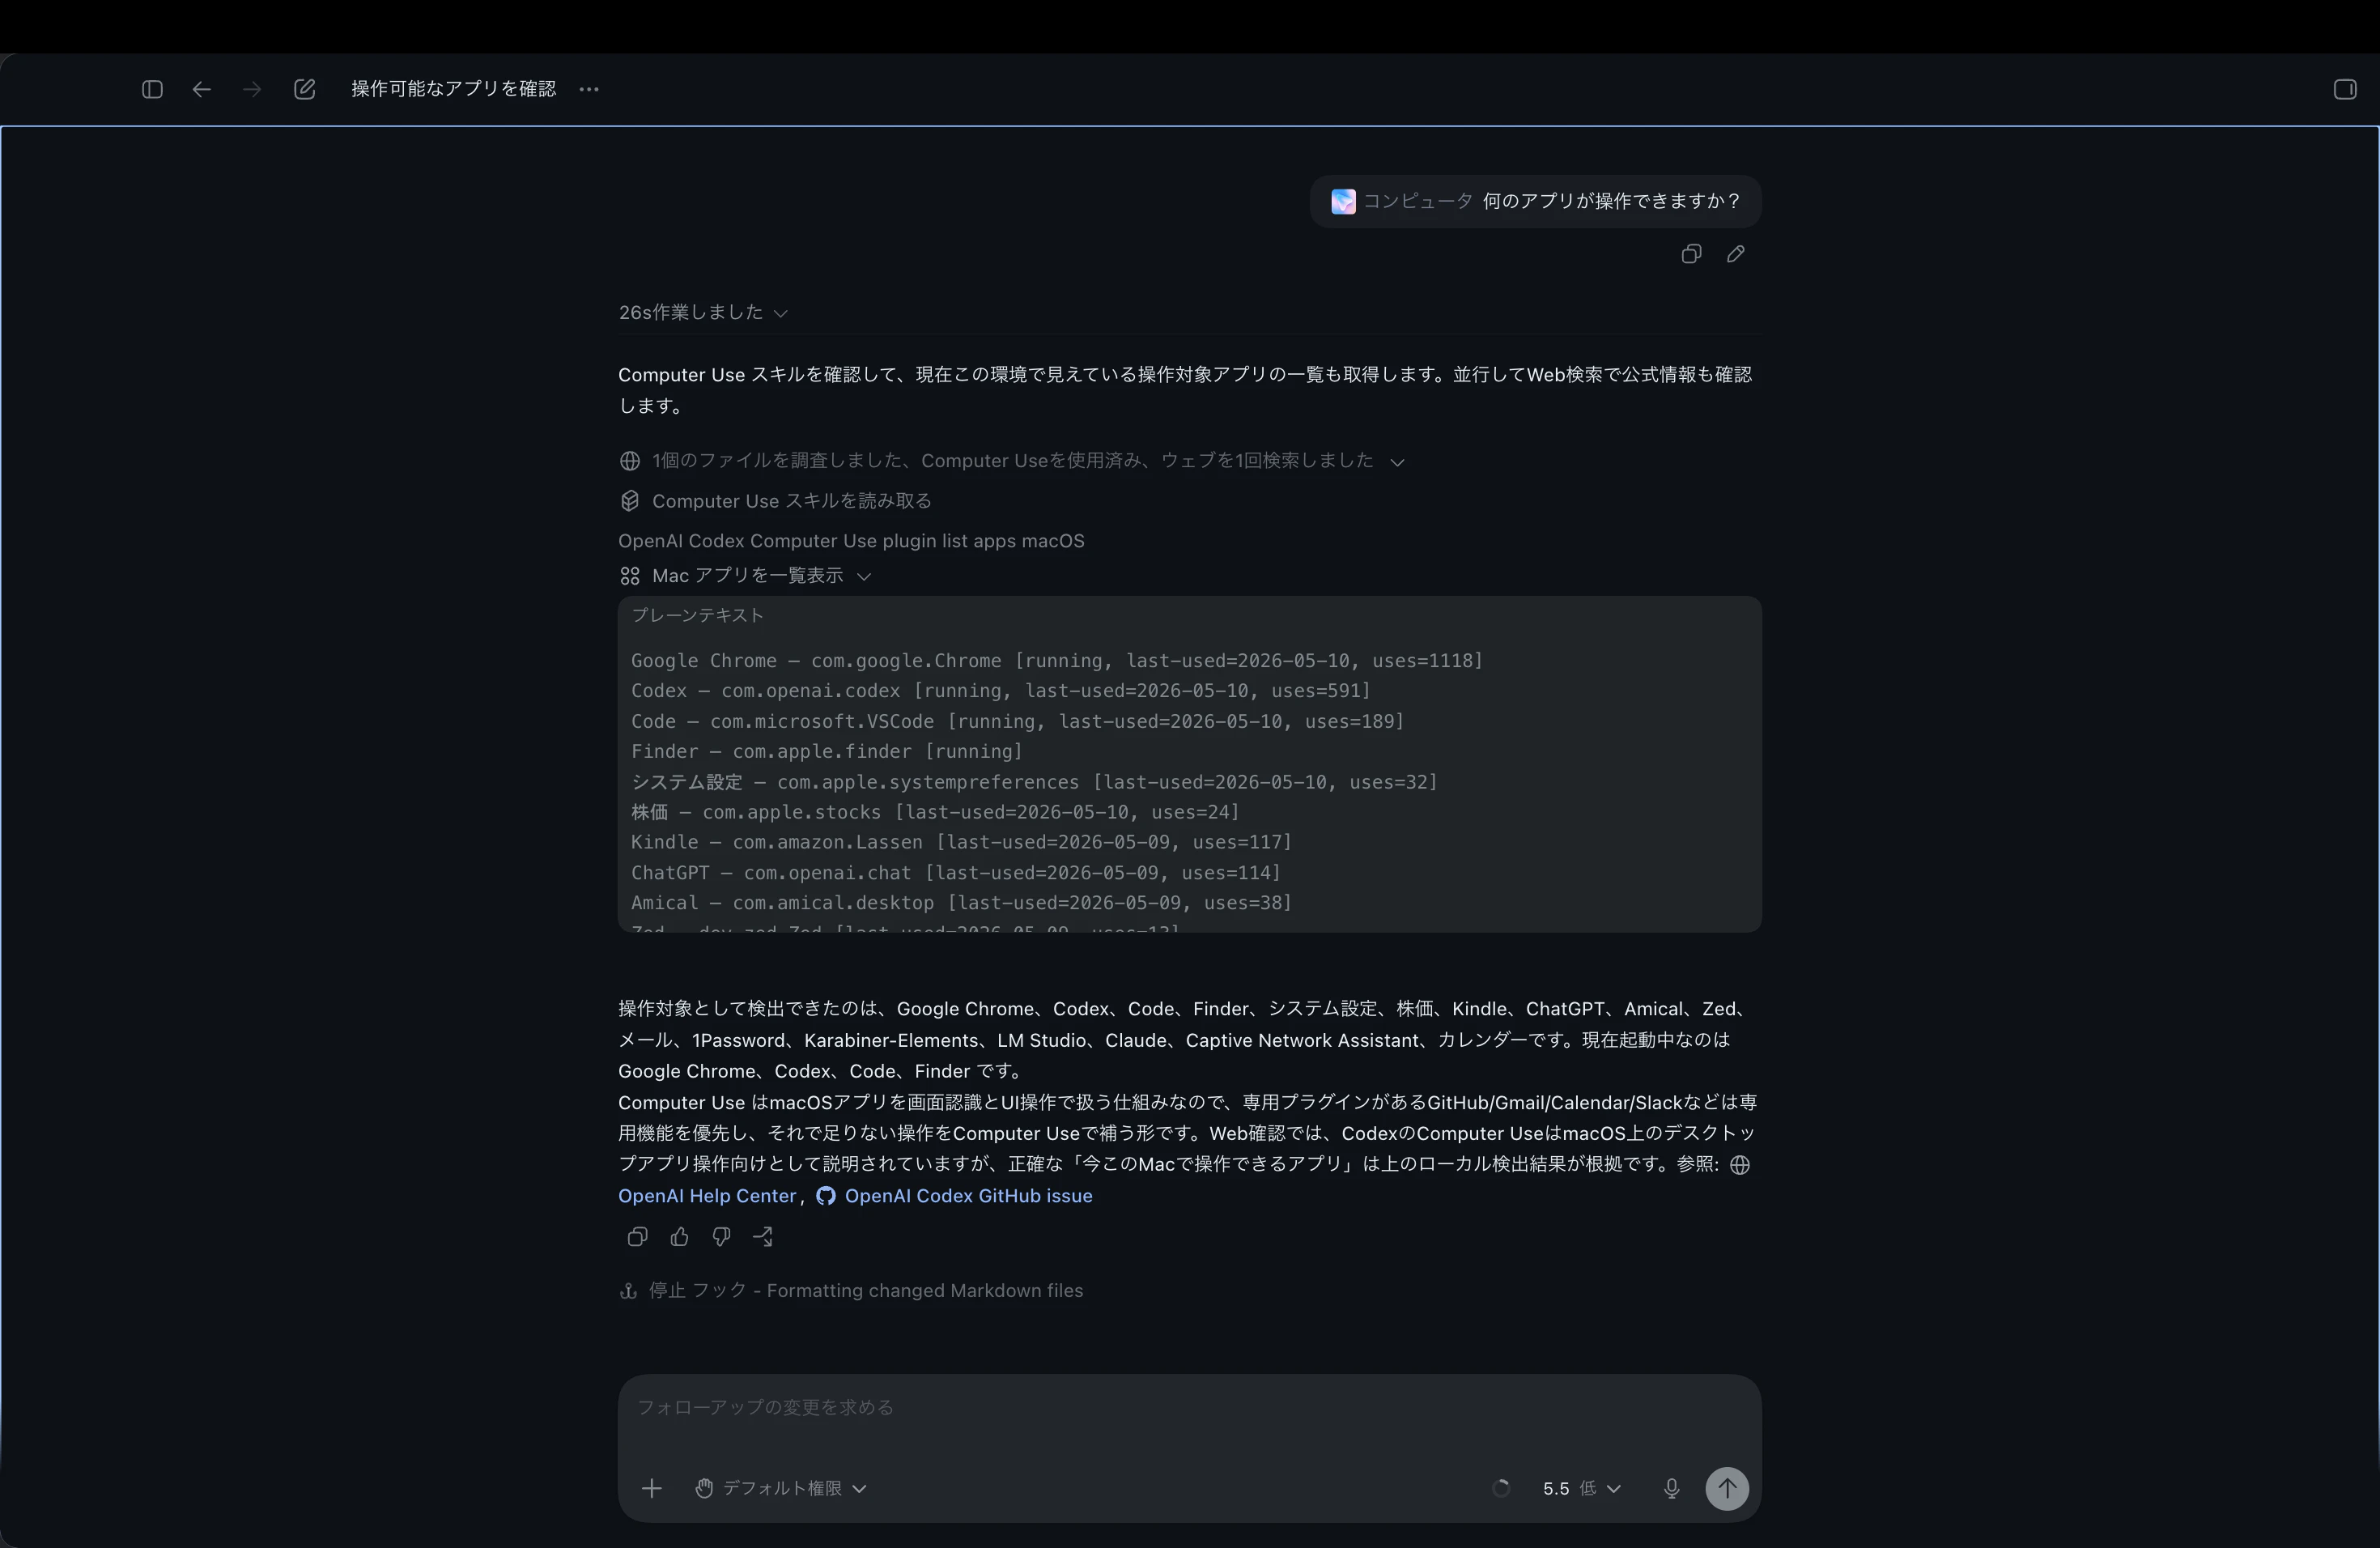Viewport: 2380px width, 1548px height.
Task: Open the 5.5 低 model dropdown
Action: pyautogui.click(x=1581, y=1488)
